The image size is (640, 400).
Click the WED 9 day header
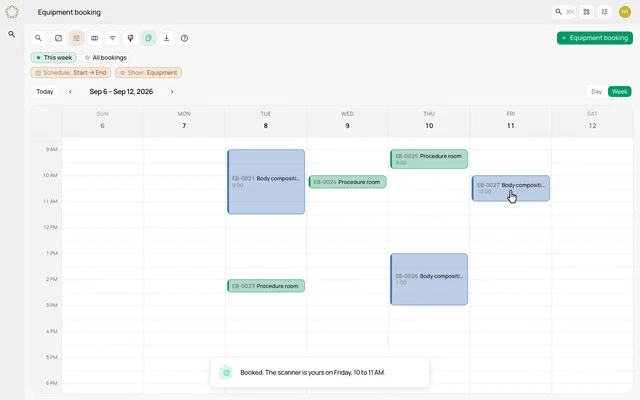pos(347,120)
